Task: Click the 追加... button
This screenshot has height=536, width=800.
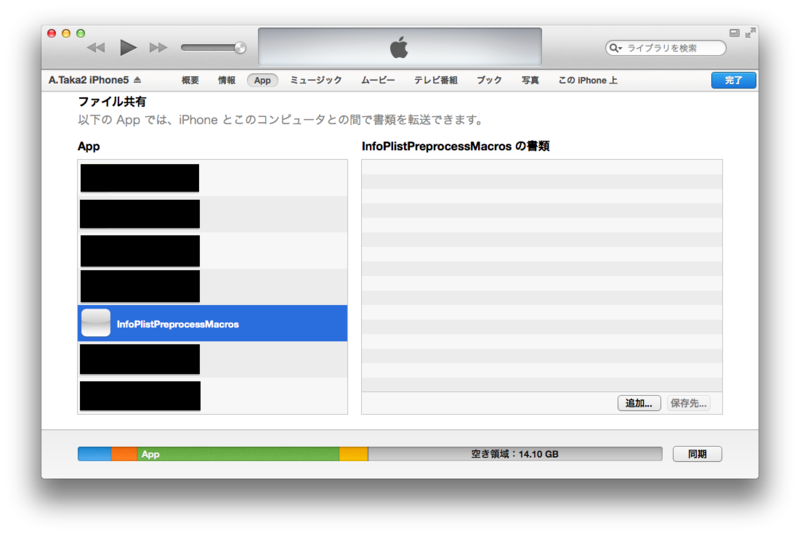Action: 639,403
